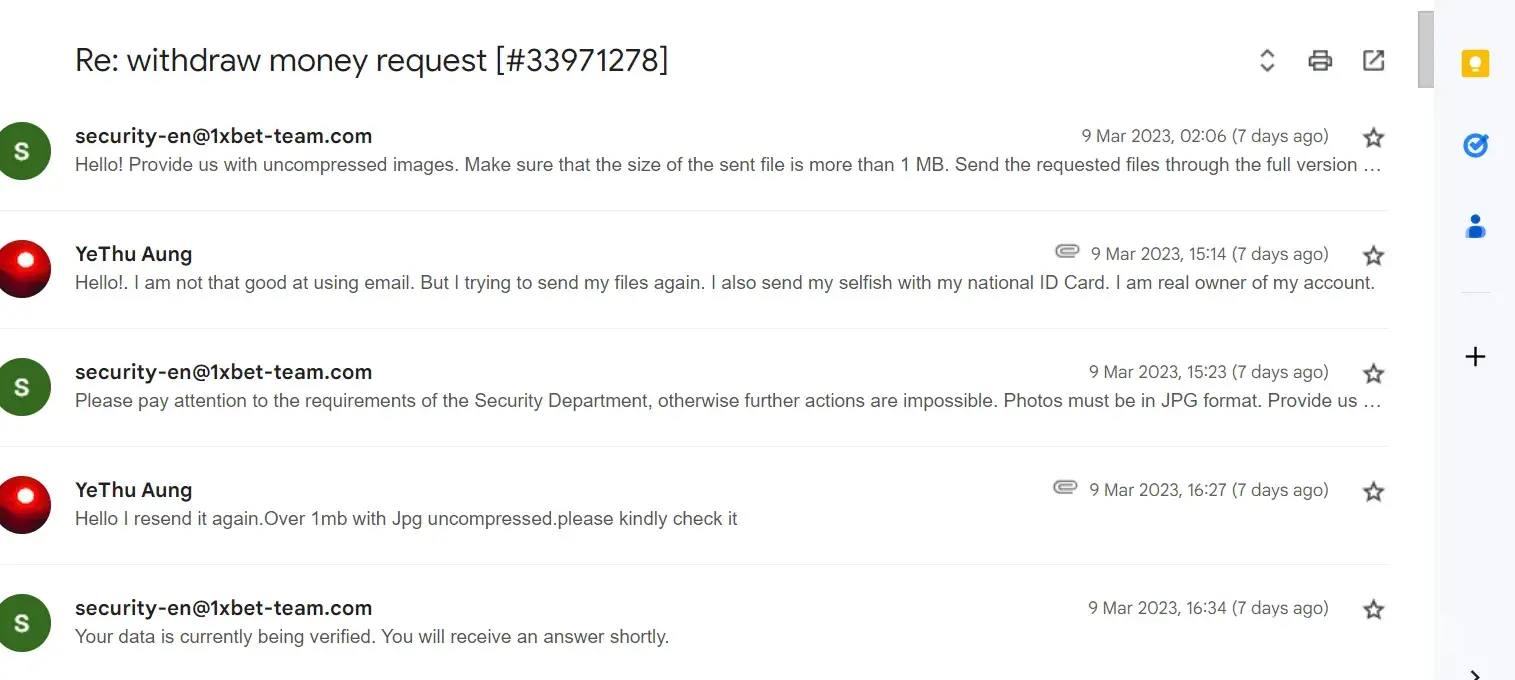Viewport: 1515px width, 680px height.
Task: Star YeThu Aung's 15:14 message
Action: coord(1374,255)
